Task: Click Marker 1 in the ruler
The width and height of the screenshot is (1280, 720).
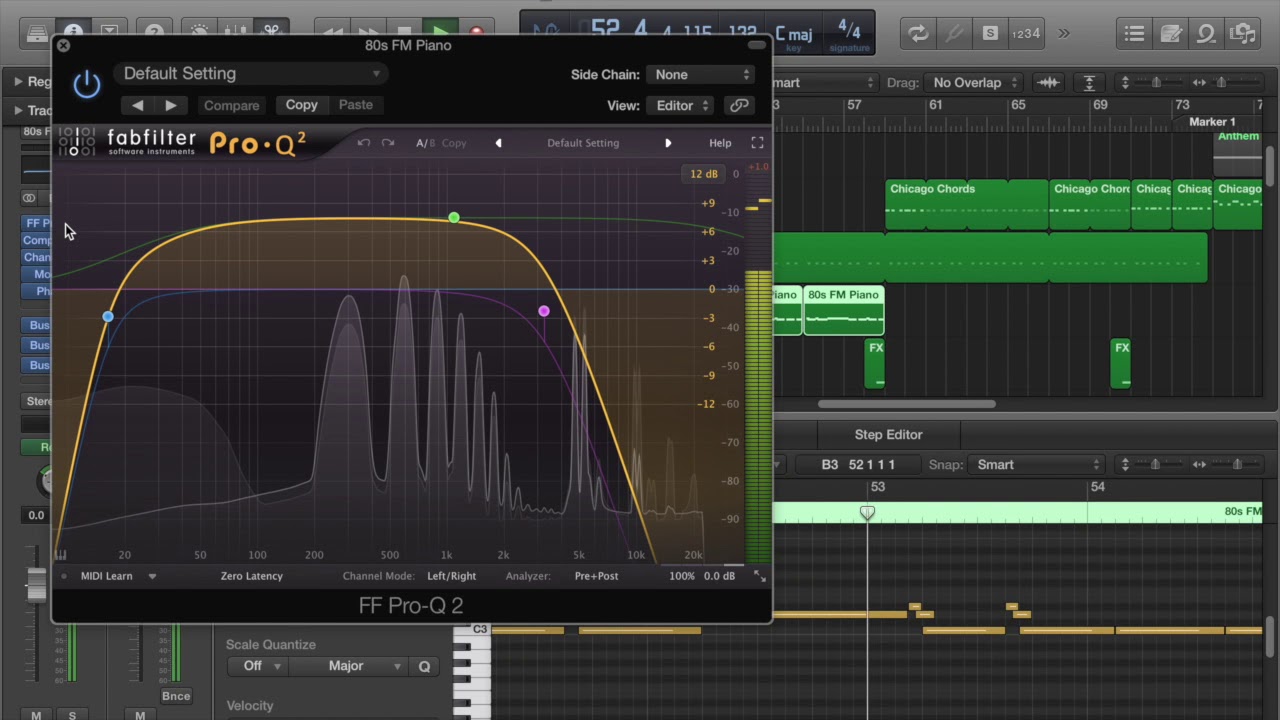Action: (x=1211, y=122)
